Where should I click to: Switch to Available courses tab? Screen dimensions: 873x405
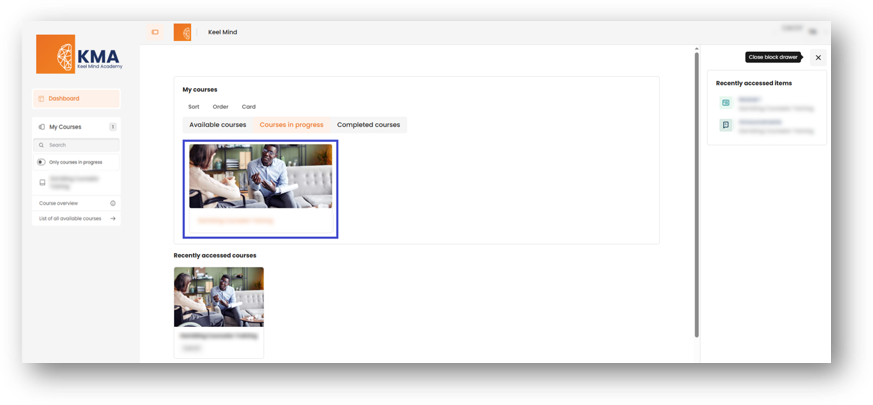[217, 125]
